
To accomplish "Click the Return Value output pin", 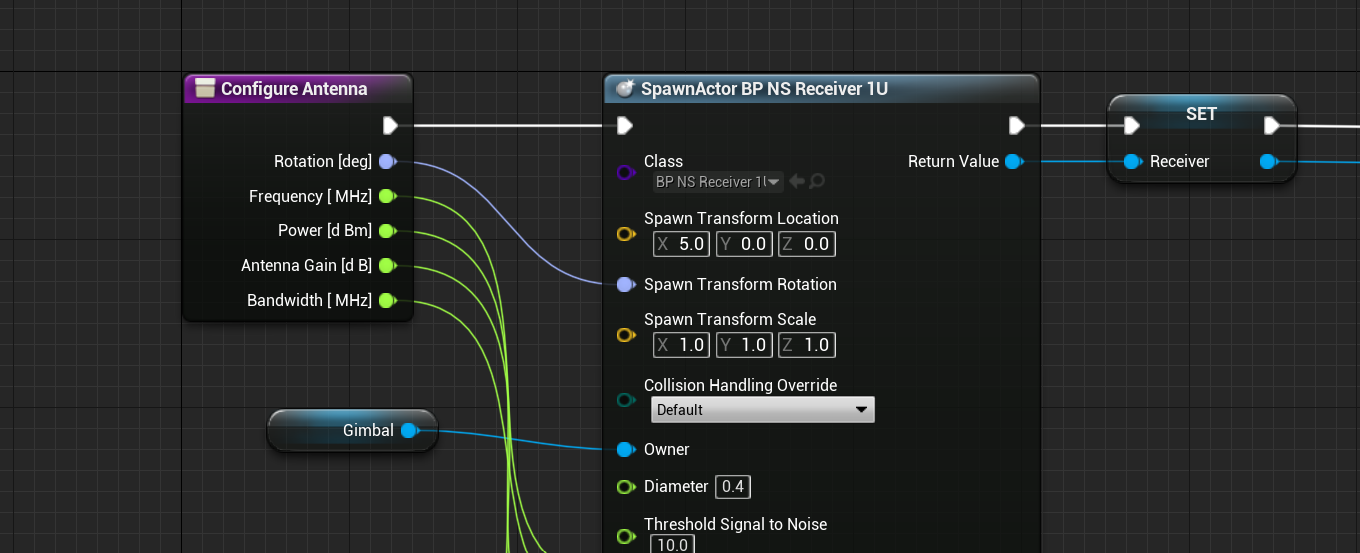I will pos(1013,162).
